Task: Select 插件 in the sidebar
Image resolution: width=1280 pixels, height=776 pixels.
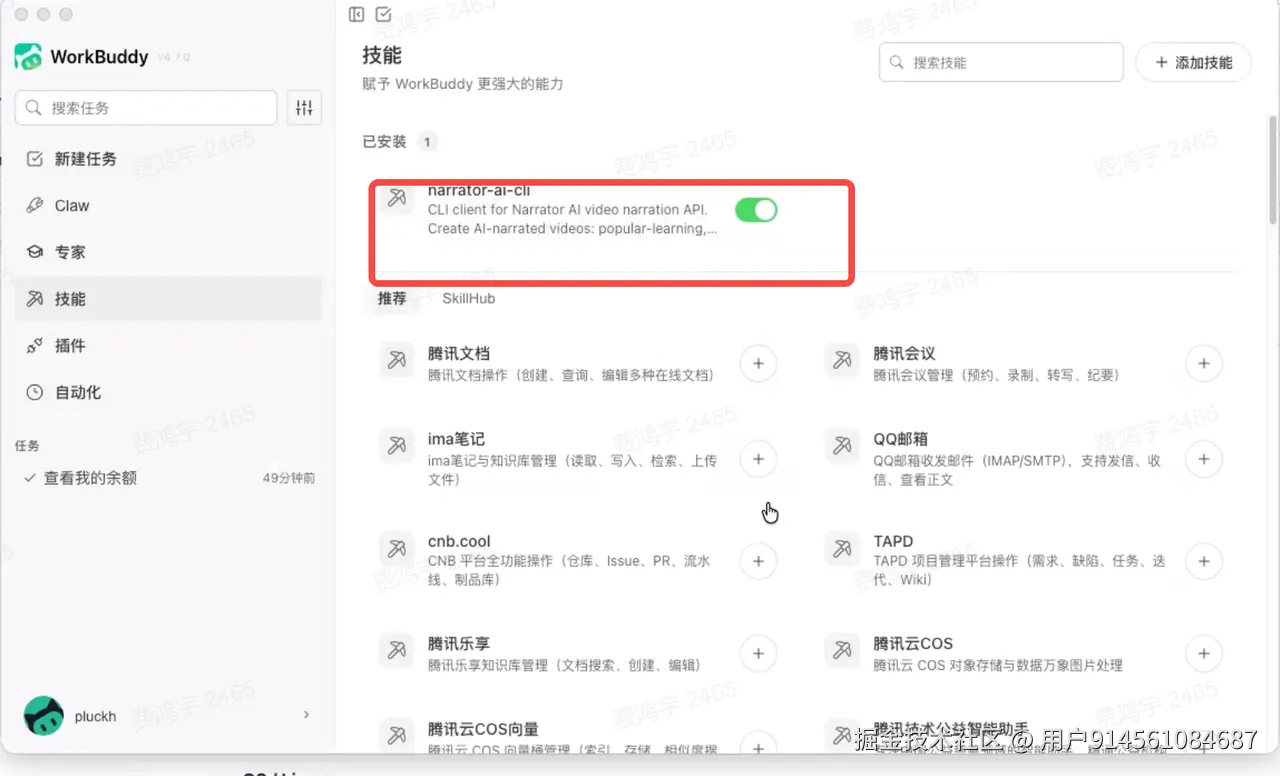Action: (168, 346)
